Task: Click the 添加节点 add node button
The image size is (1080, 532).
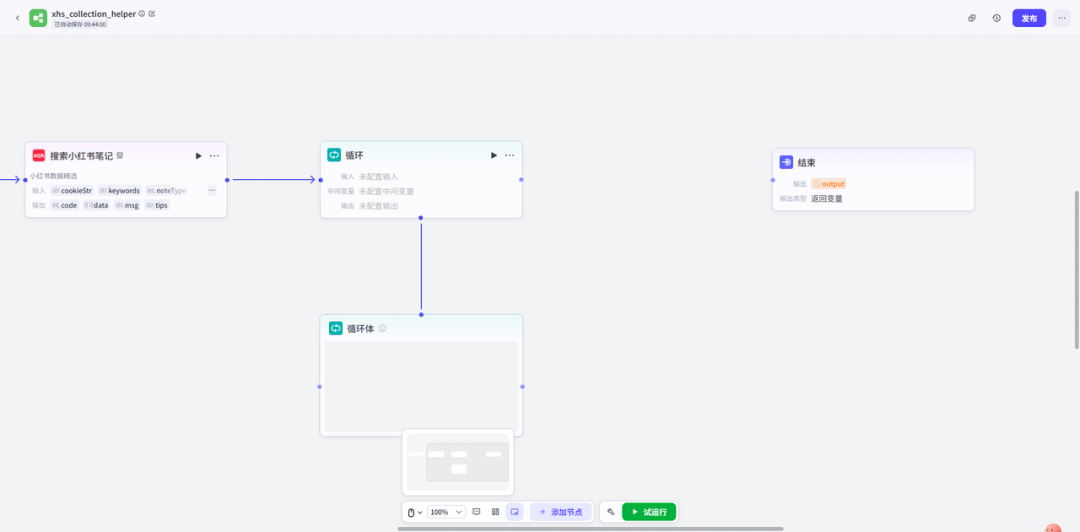Action: 560,512
